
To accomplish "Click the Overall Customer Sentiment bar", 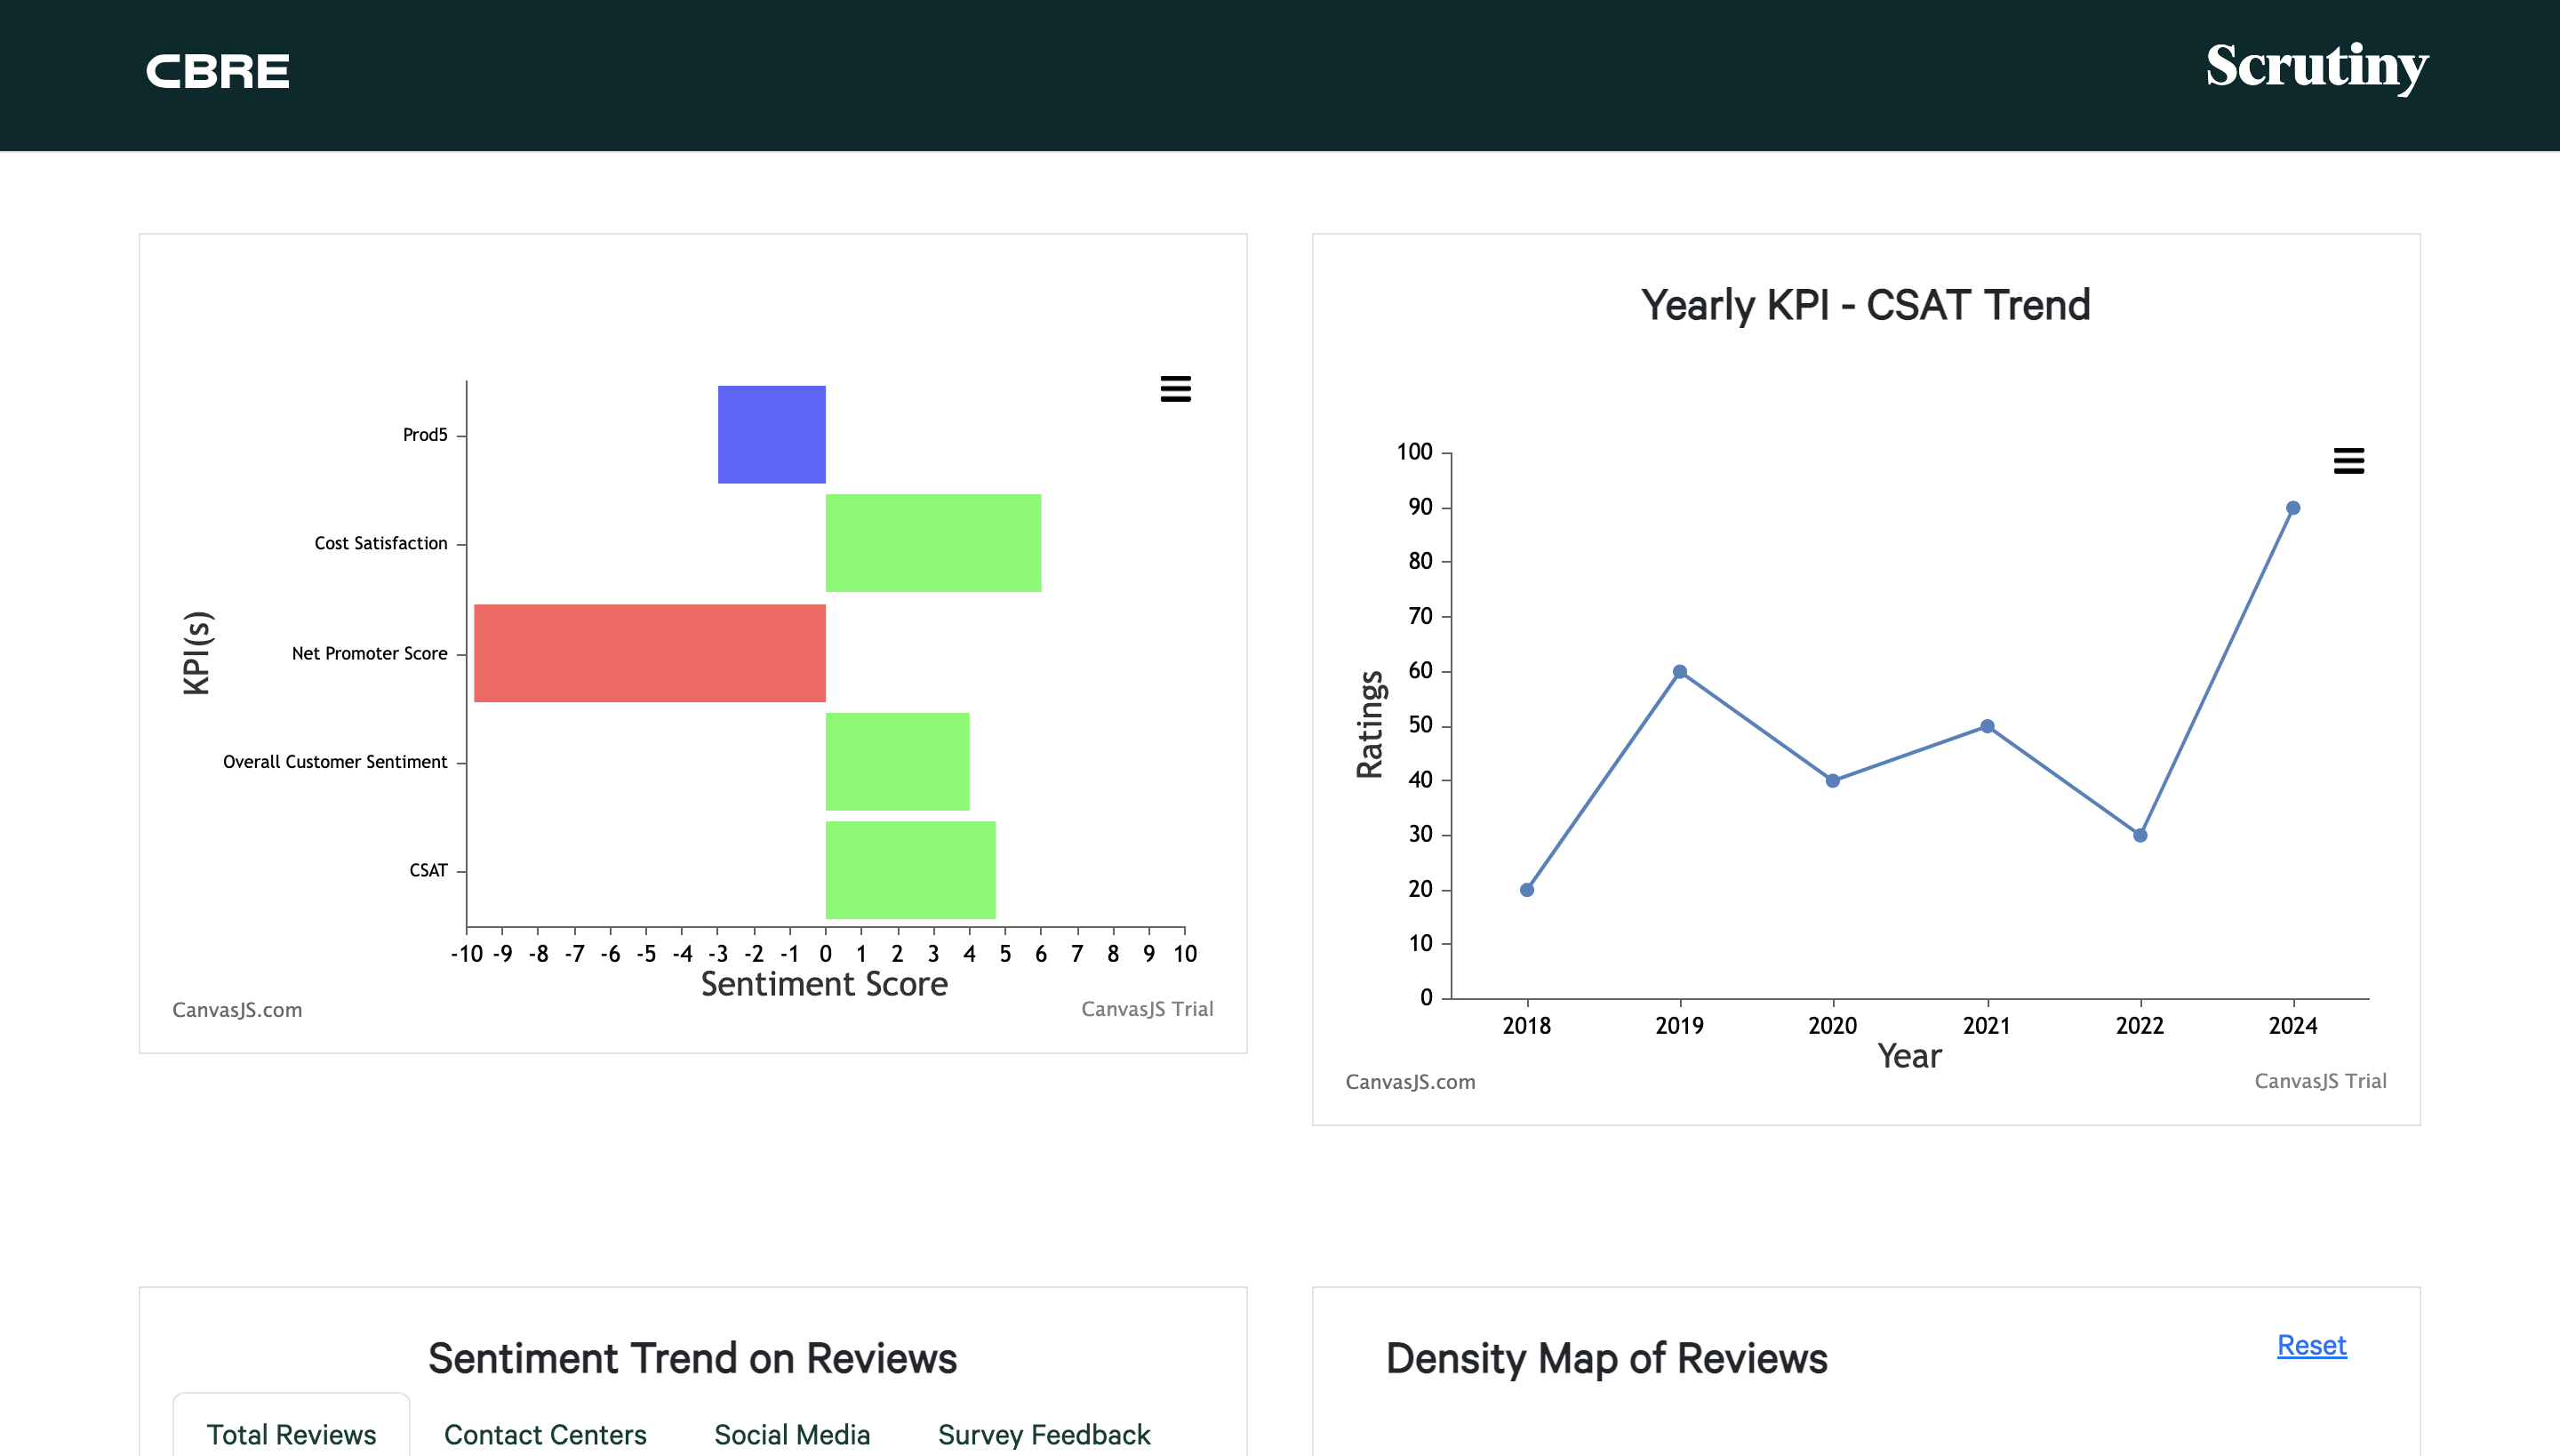I will point(897,762).
